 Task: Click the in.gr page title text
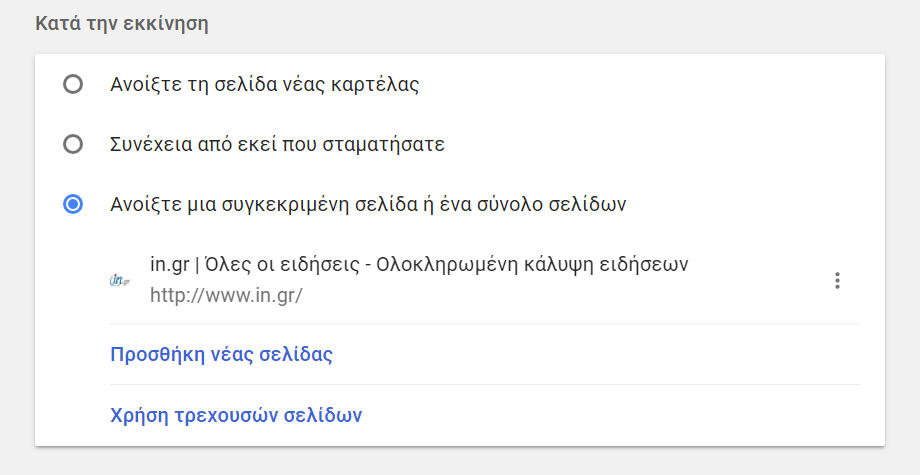pyautogui.click(x=419, y=264)
